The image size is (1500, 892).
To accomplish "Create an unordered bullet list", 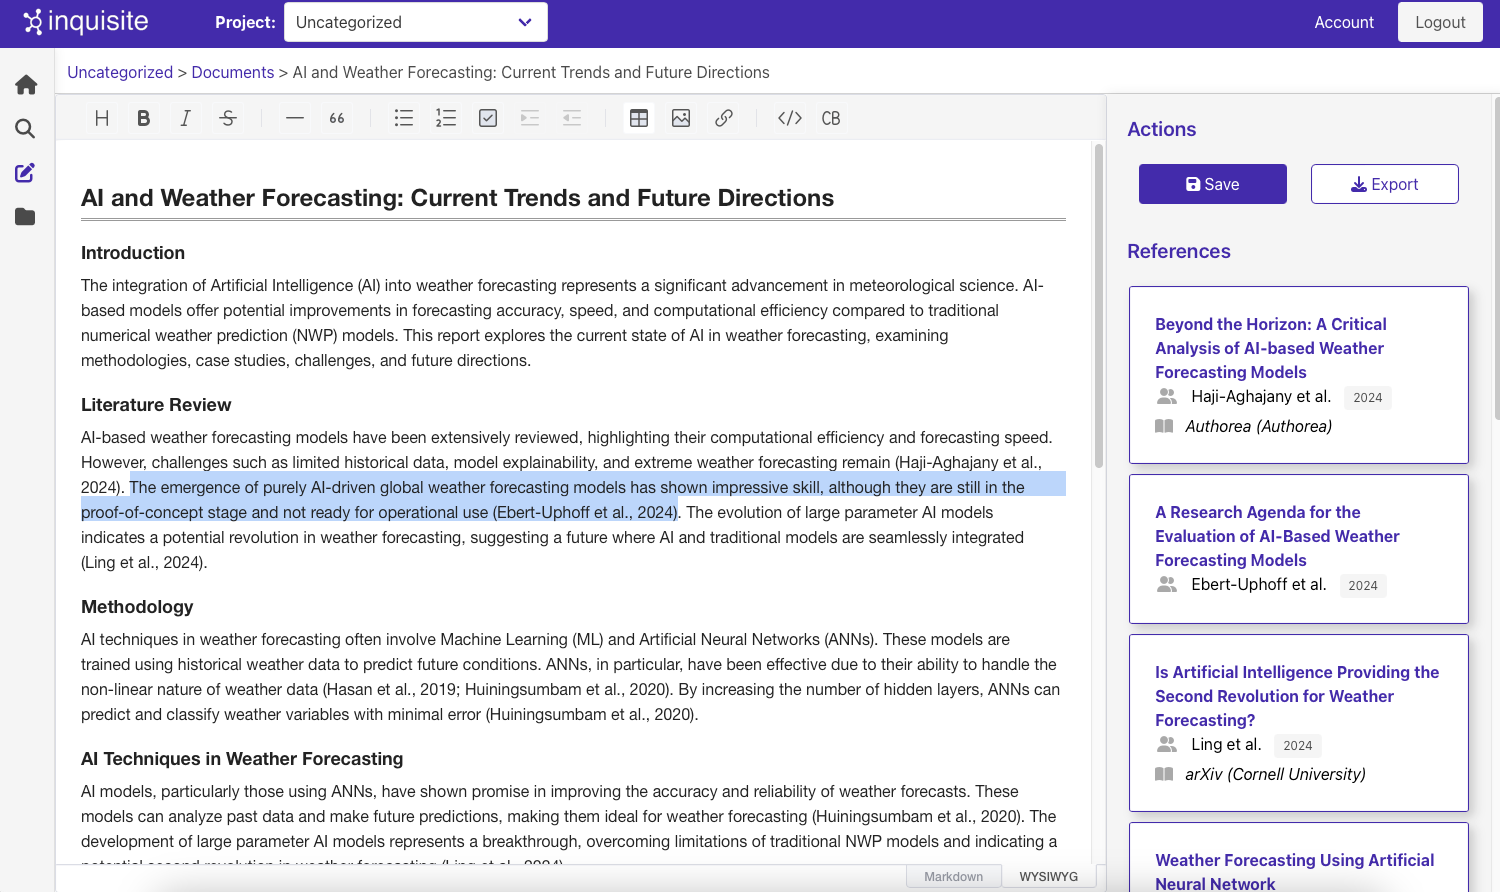I will [x=404, y=118].
